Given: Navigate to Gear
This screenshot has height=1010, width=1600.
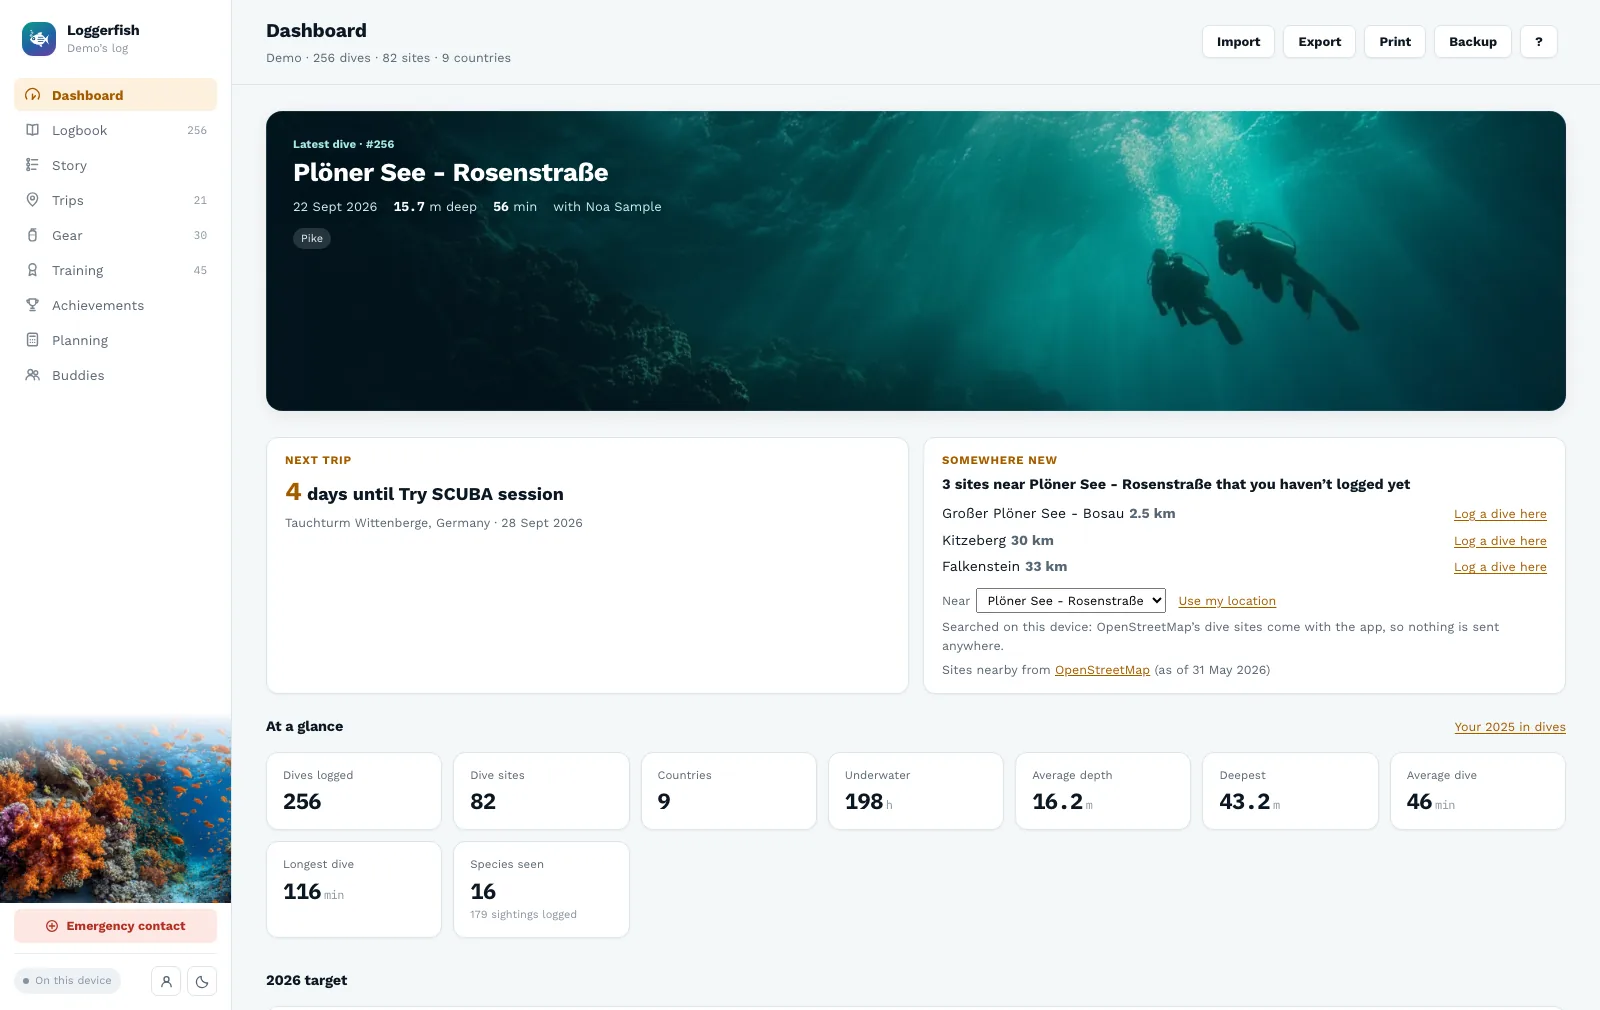Looking at the screenshot, I should coord(116,235).
